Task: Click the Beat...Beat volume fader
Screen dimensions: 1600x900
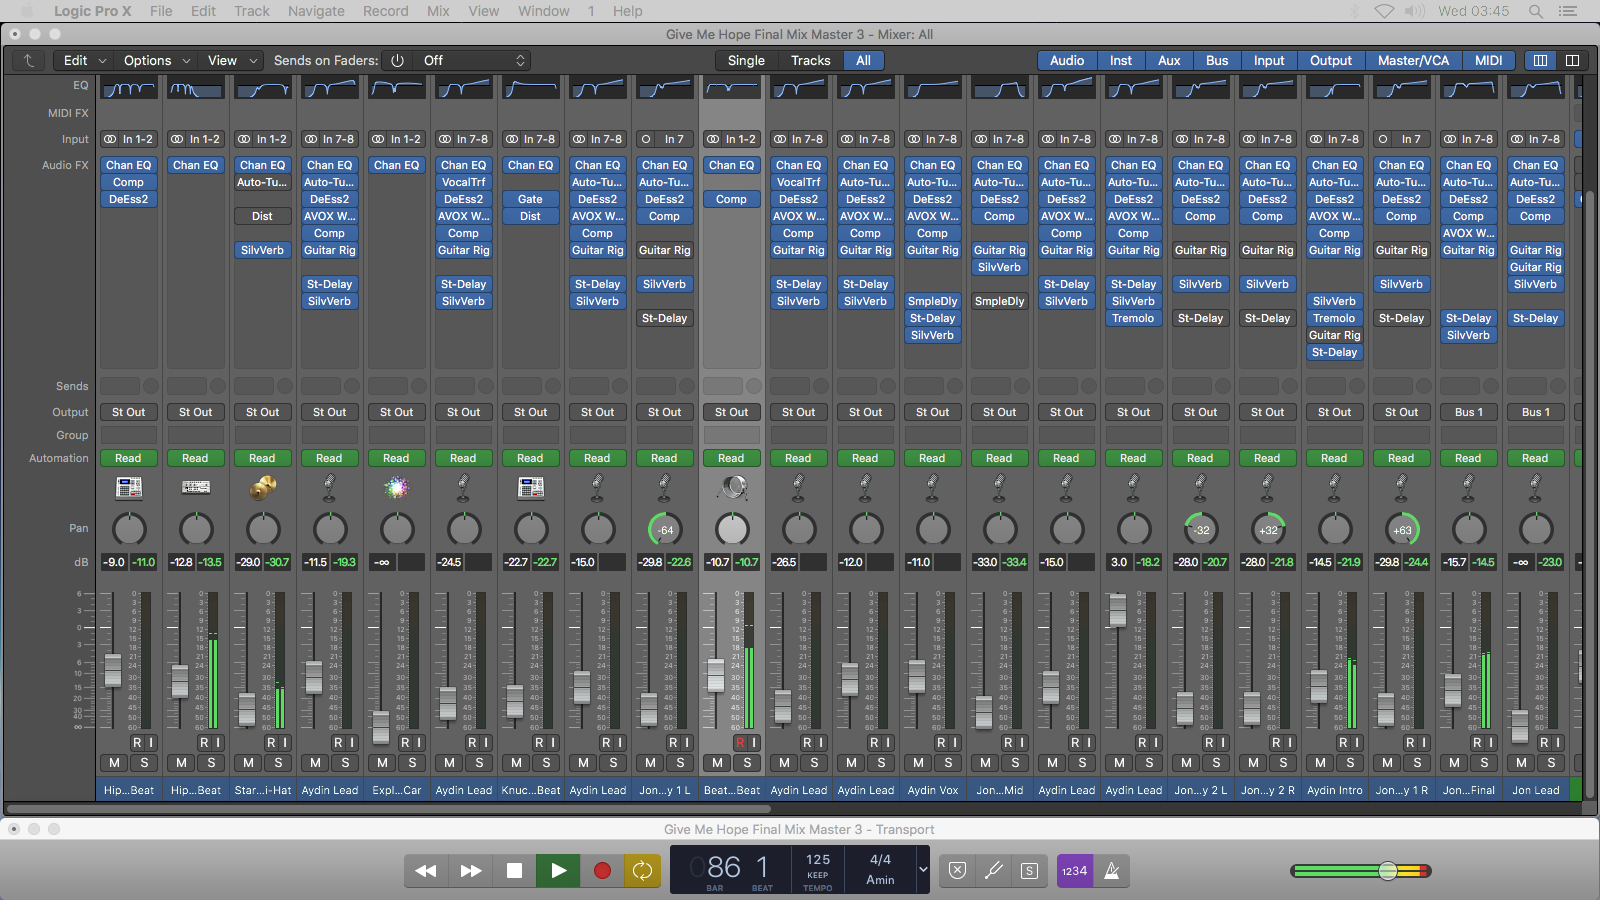Action: click(716, 675)
